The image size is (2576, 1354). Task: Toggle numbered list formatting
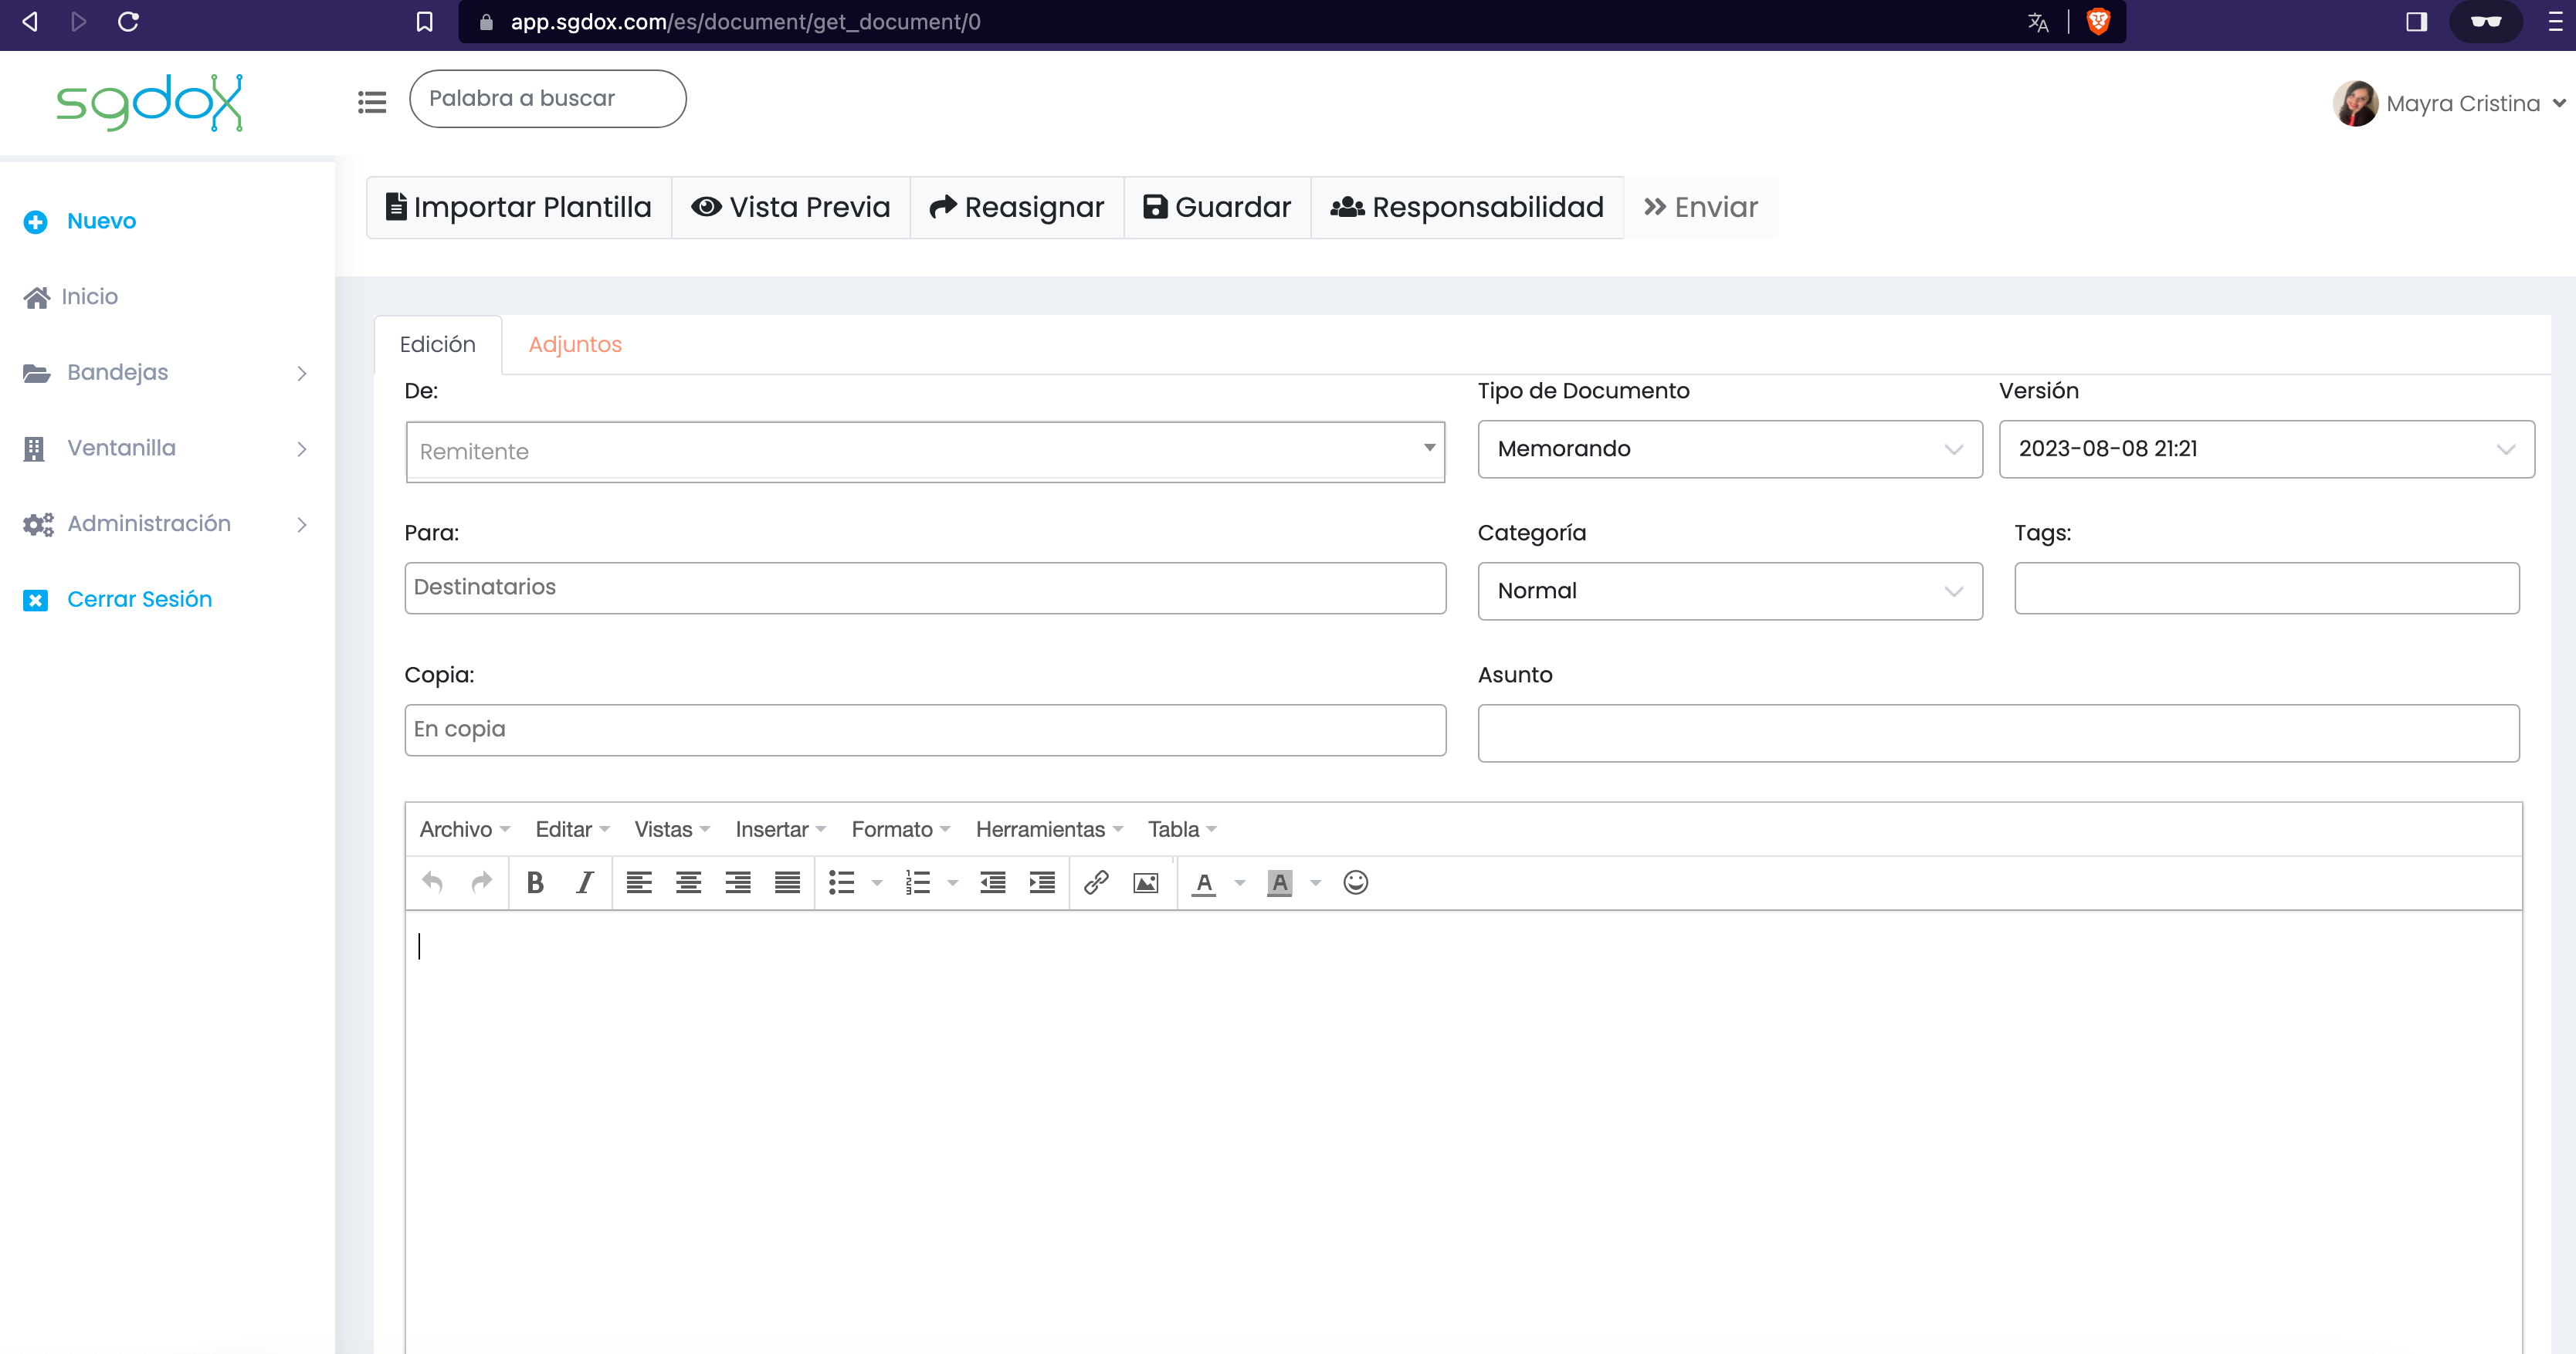click(x=918, y=882)
